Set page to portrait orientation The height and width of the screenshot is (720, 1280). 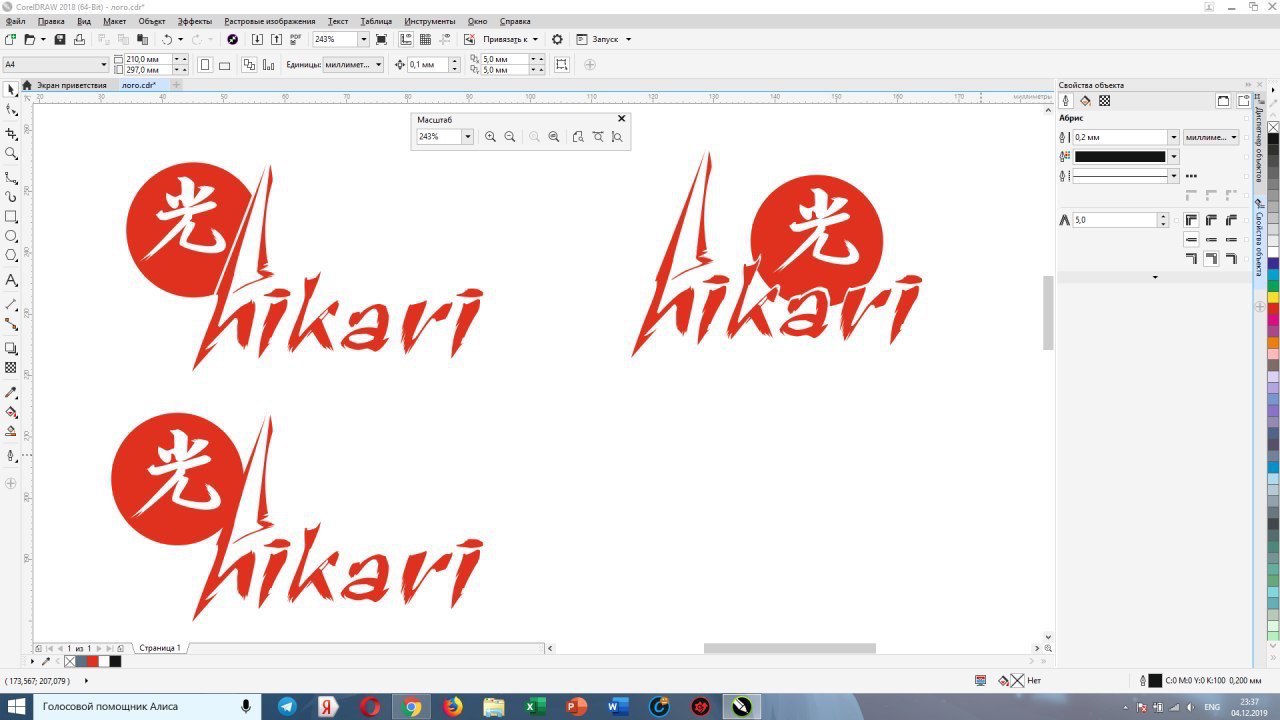coord(205,65)
